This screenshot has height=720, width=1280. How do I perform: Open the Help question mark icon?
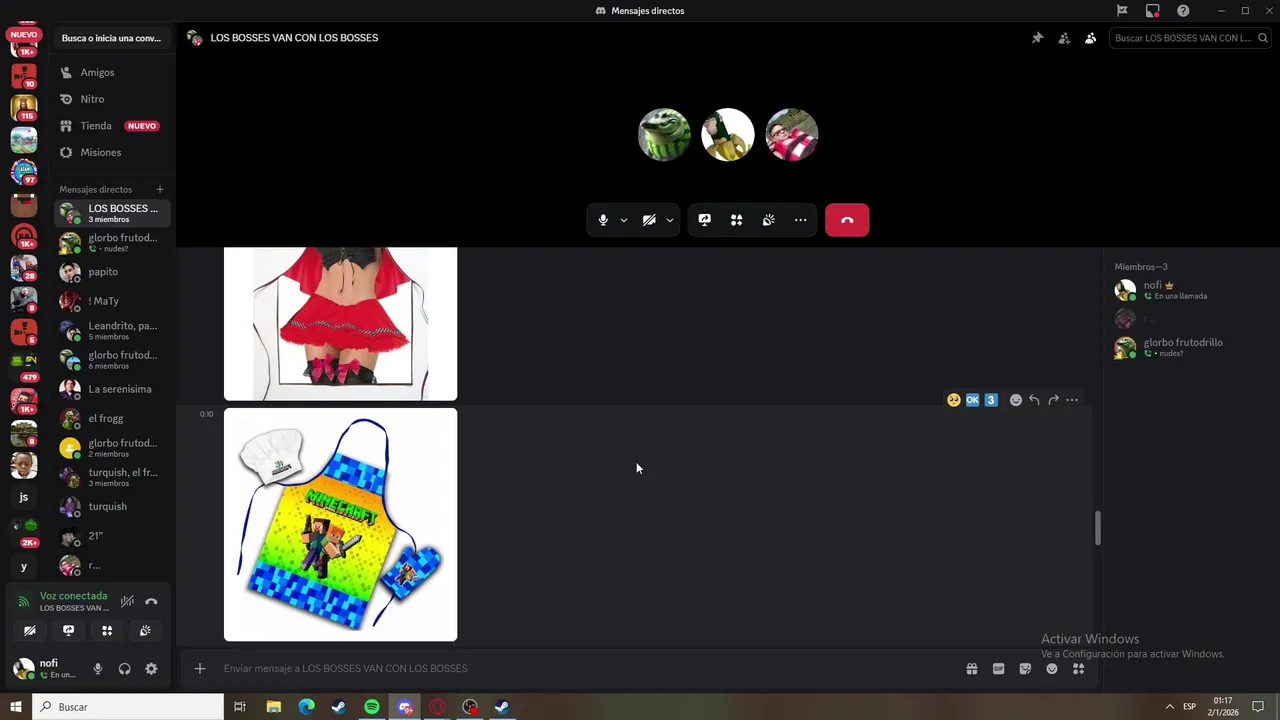[x=1183, y=11]
